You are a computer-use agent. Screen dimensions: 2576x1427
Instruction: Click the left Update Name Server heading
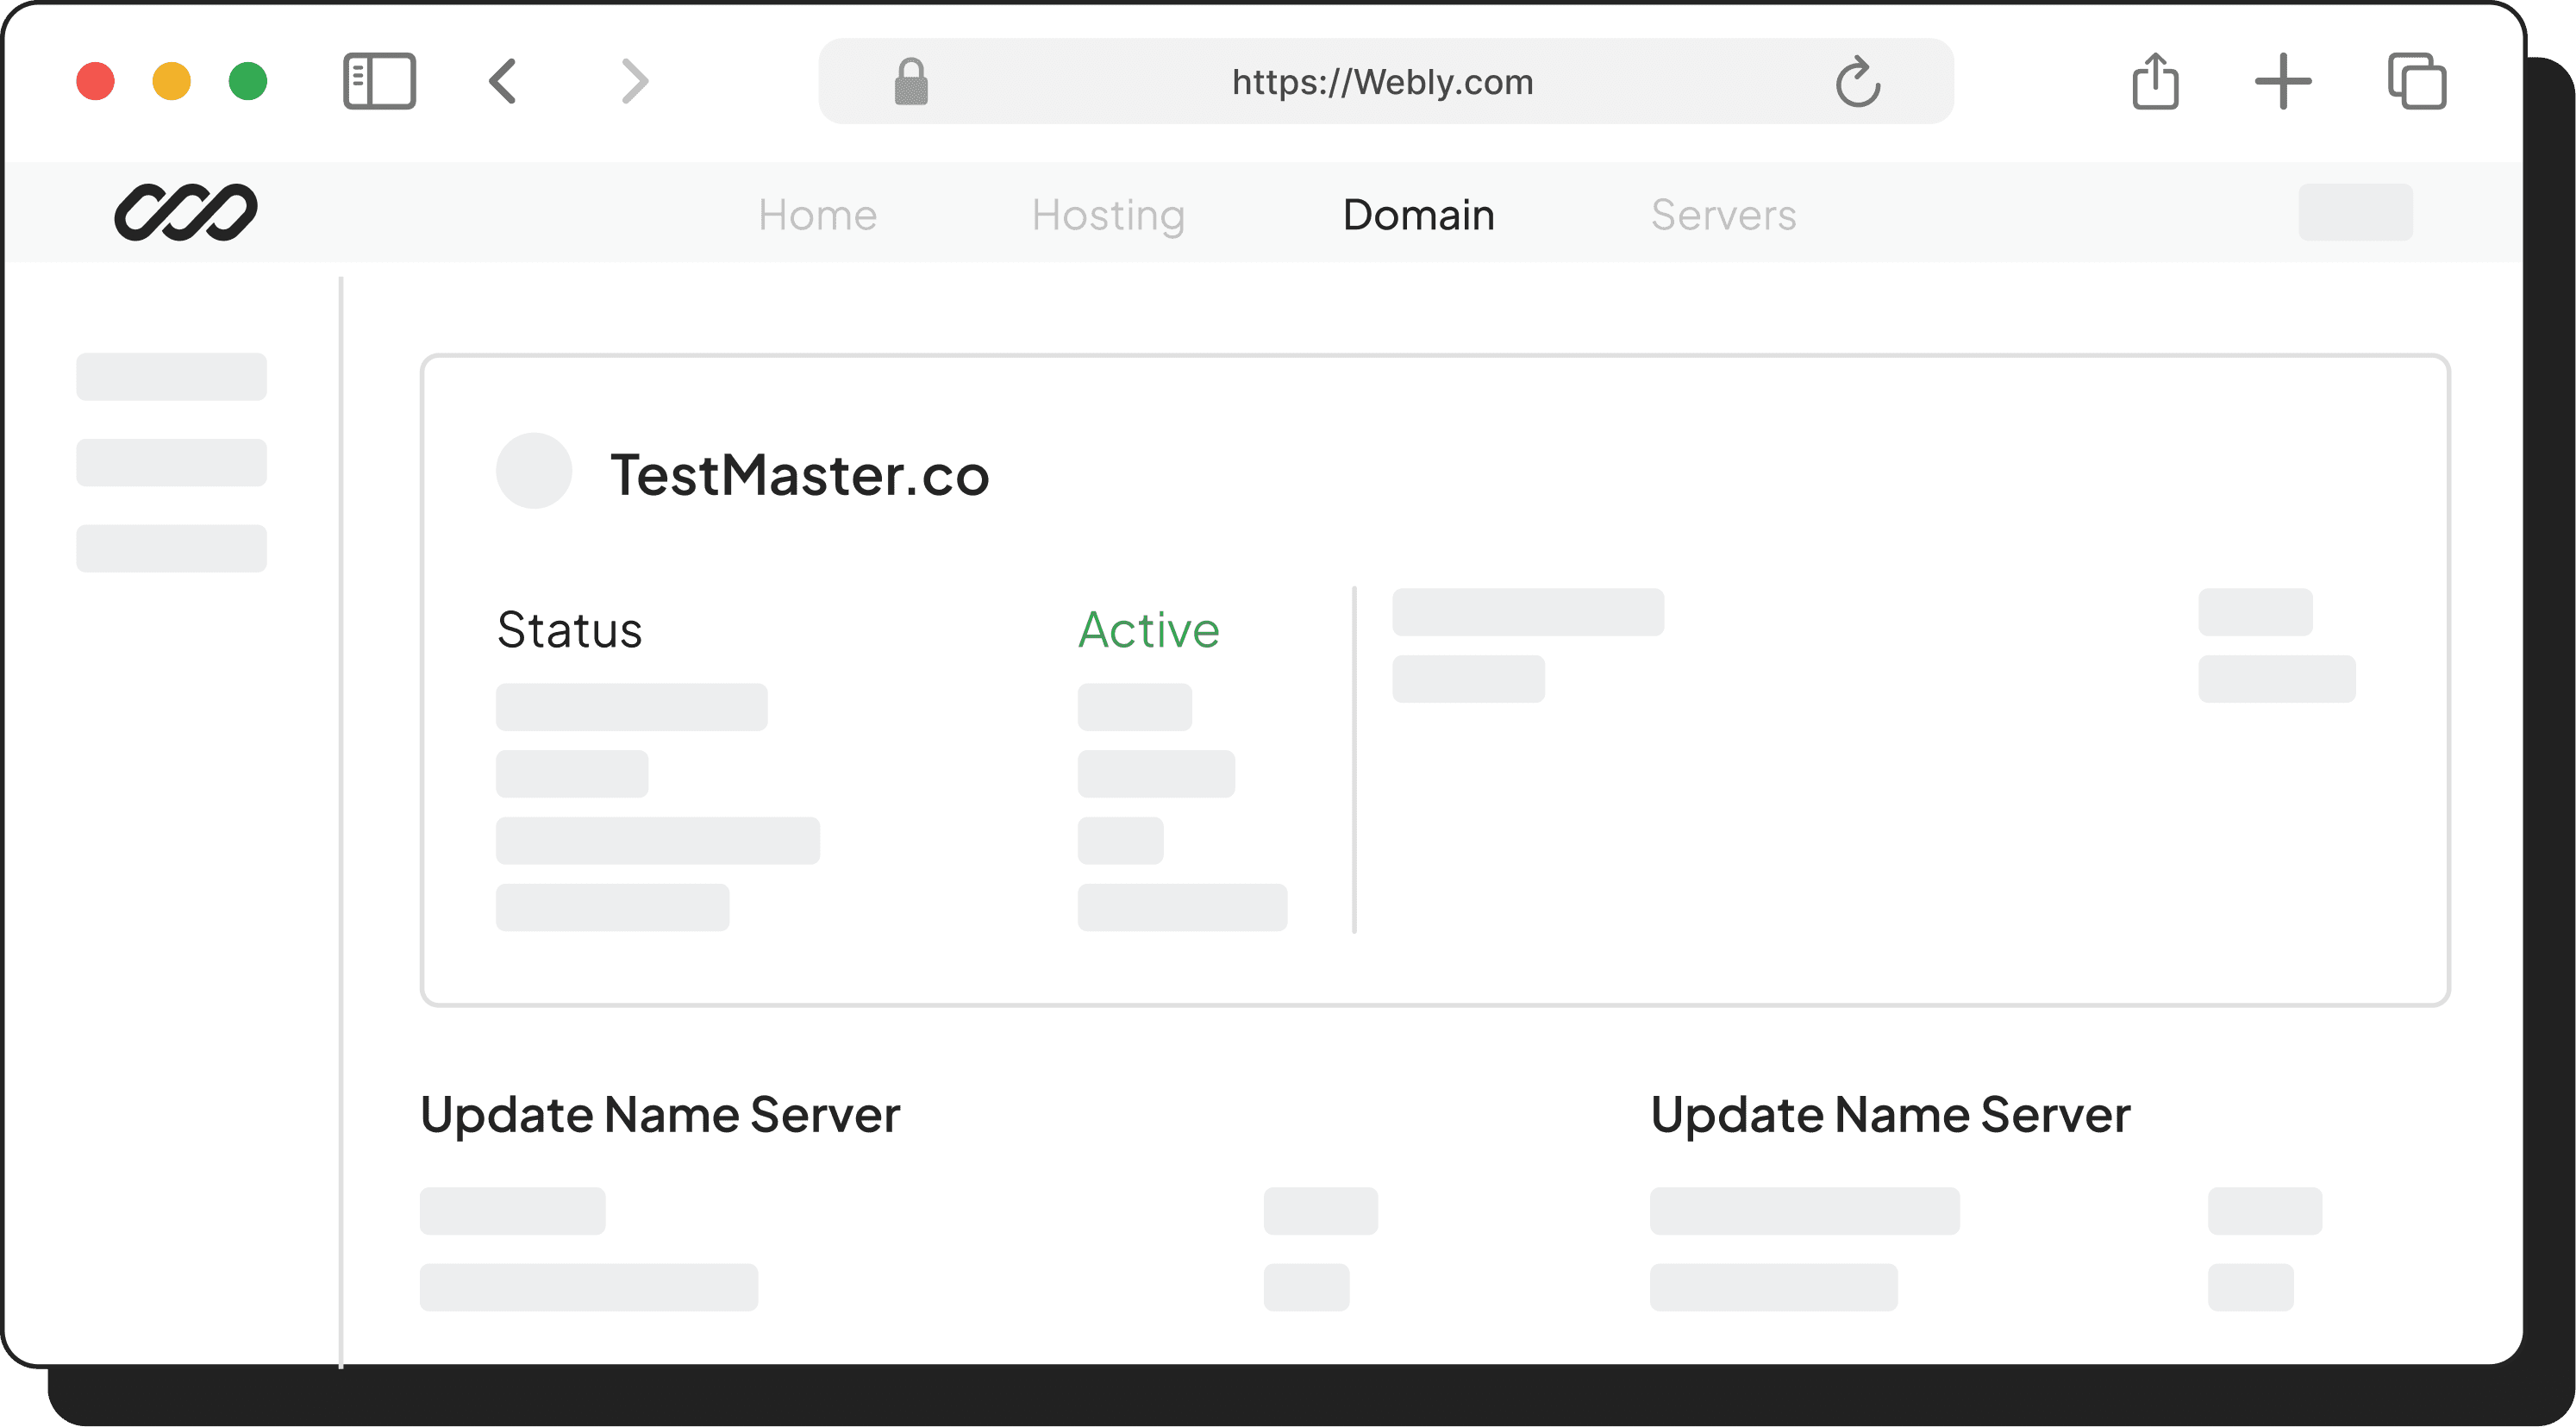point(660,1114)
